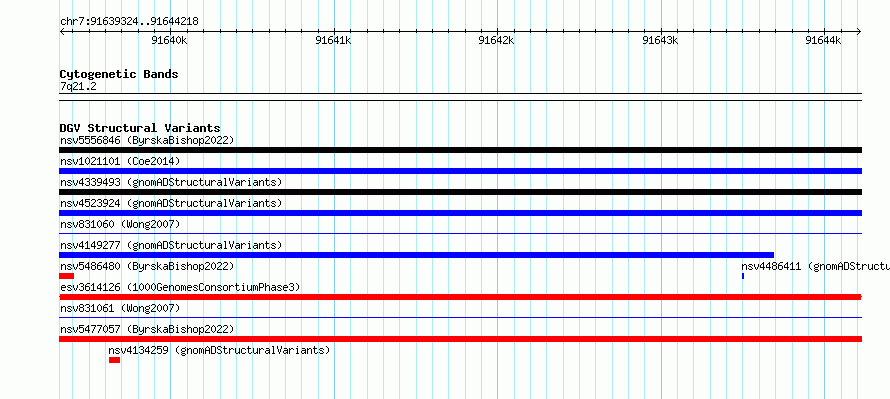890x399 pixels.
Task: Click the 91642k ruler tick label
Action: [x=497, y=40]
